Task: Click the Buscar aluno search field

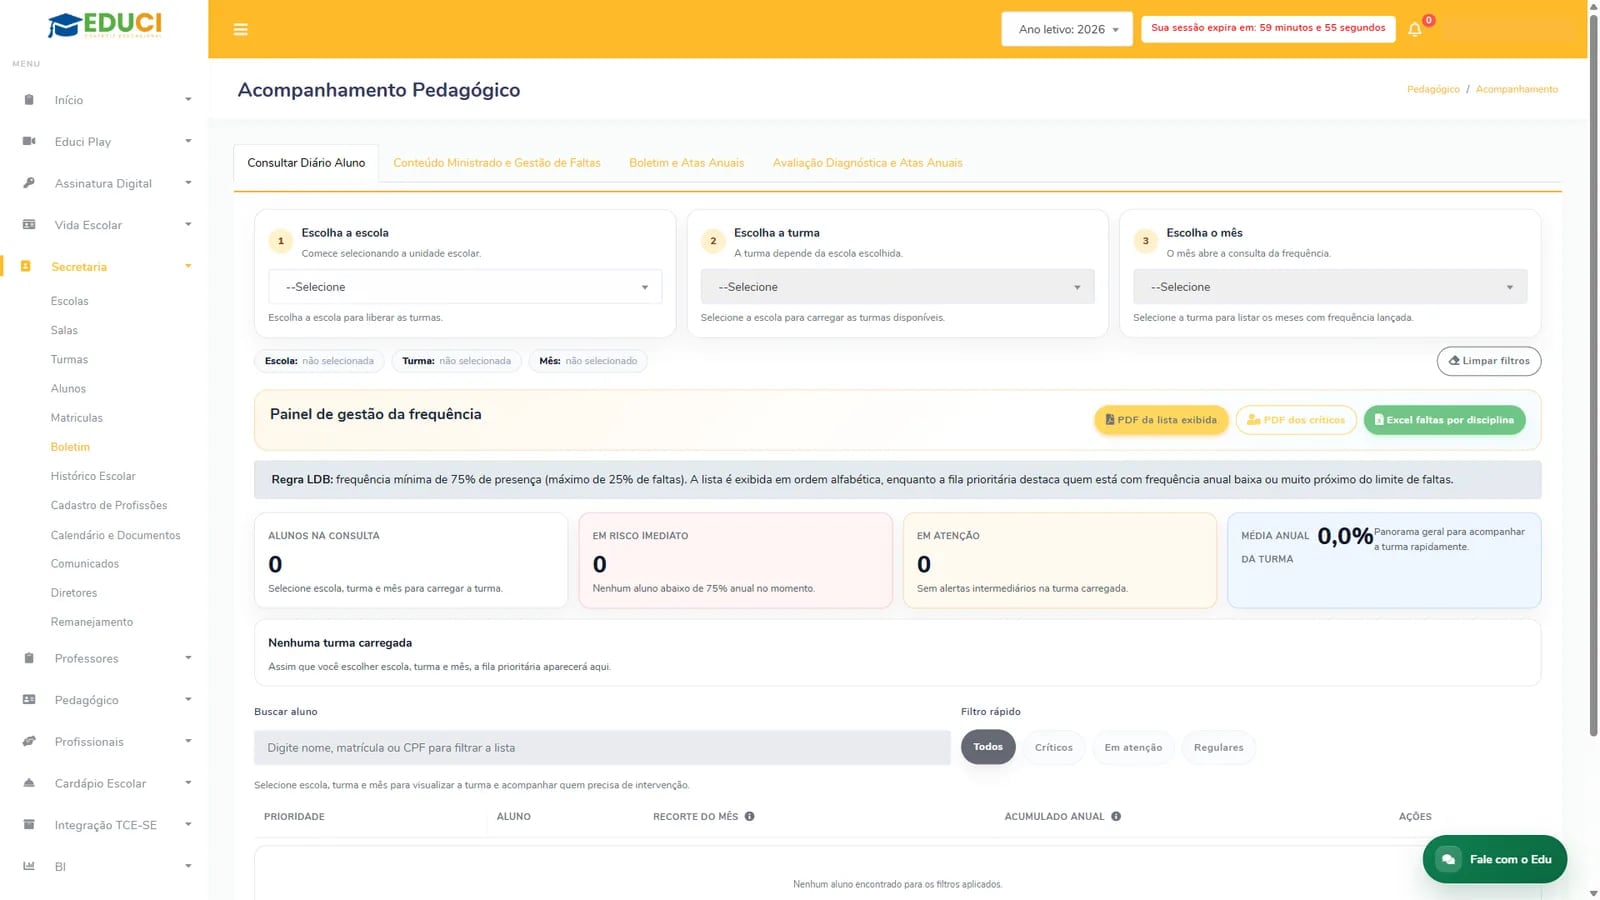Action: coord(602,748)
